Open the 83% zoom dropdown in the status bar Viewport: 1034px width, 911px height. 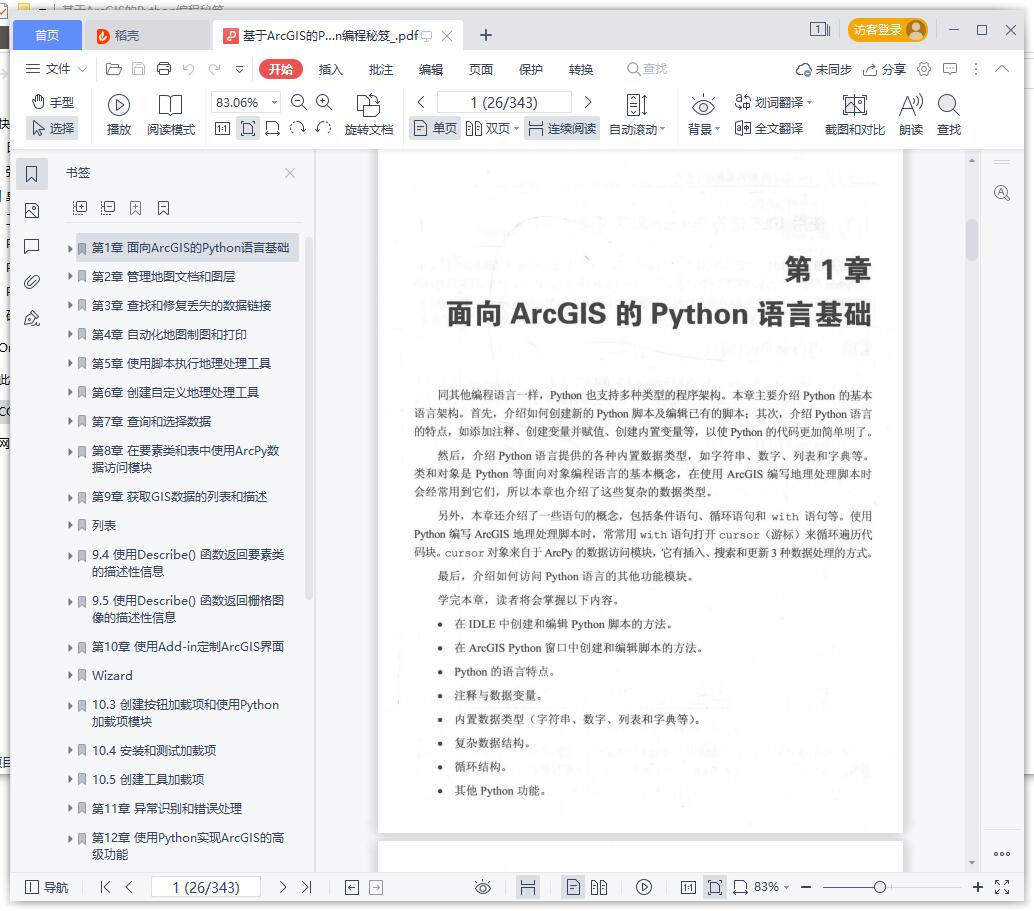click(x=772, y=887)
